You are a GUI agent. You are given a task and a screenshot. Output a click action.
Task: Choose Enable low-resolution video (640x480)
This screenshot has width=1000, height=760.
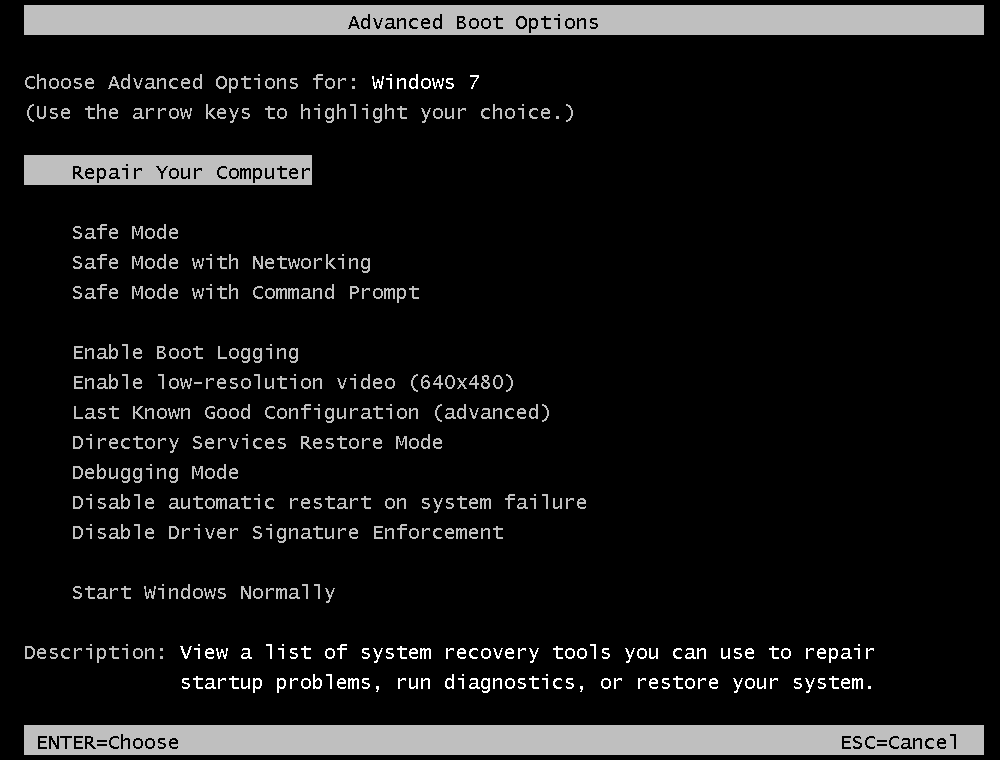(293, 382)
